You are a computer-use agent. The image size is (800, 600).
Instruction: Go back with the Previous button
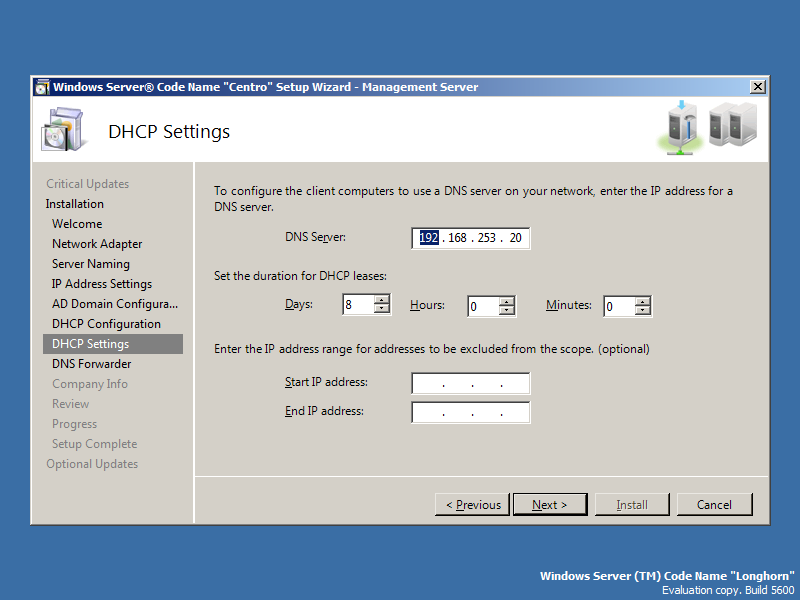click(472, 505)
